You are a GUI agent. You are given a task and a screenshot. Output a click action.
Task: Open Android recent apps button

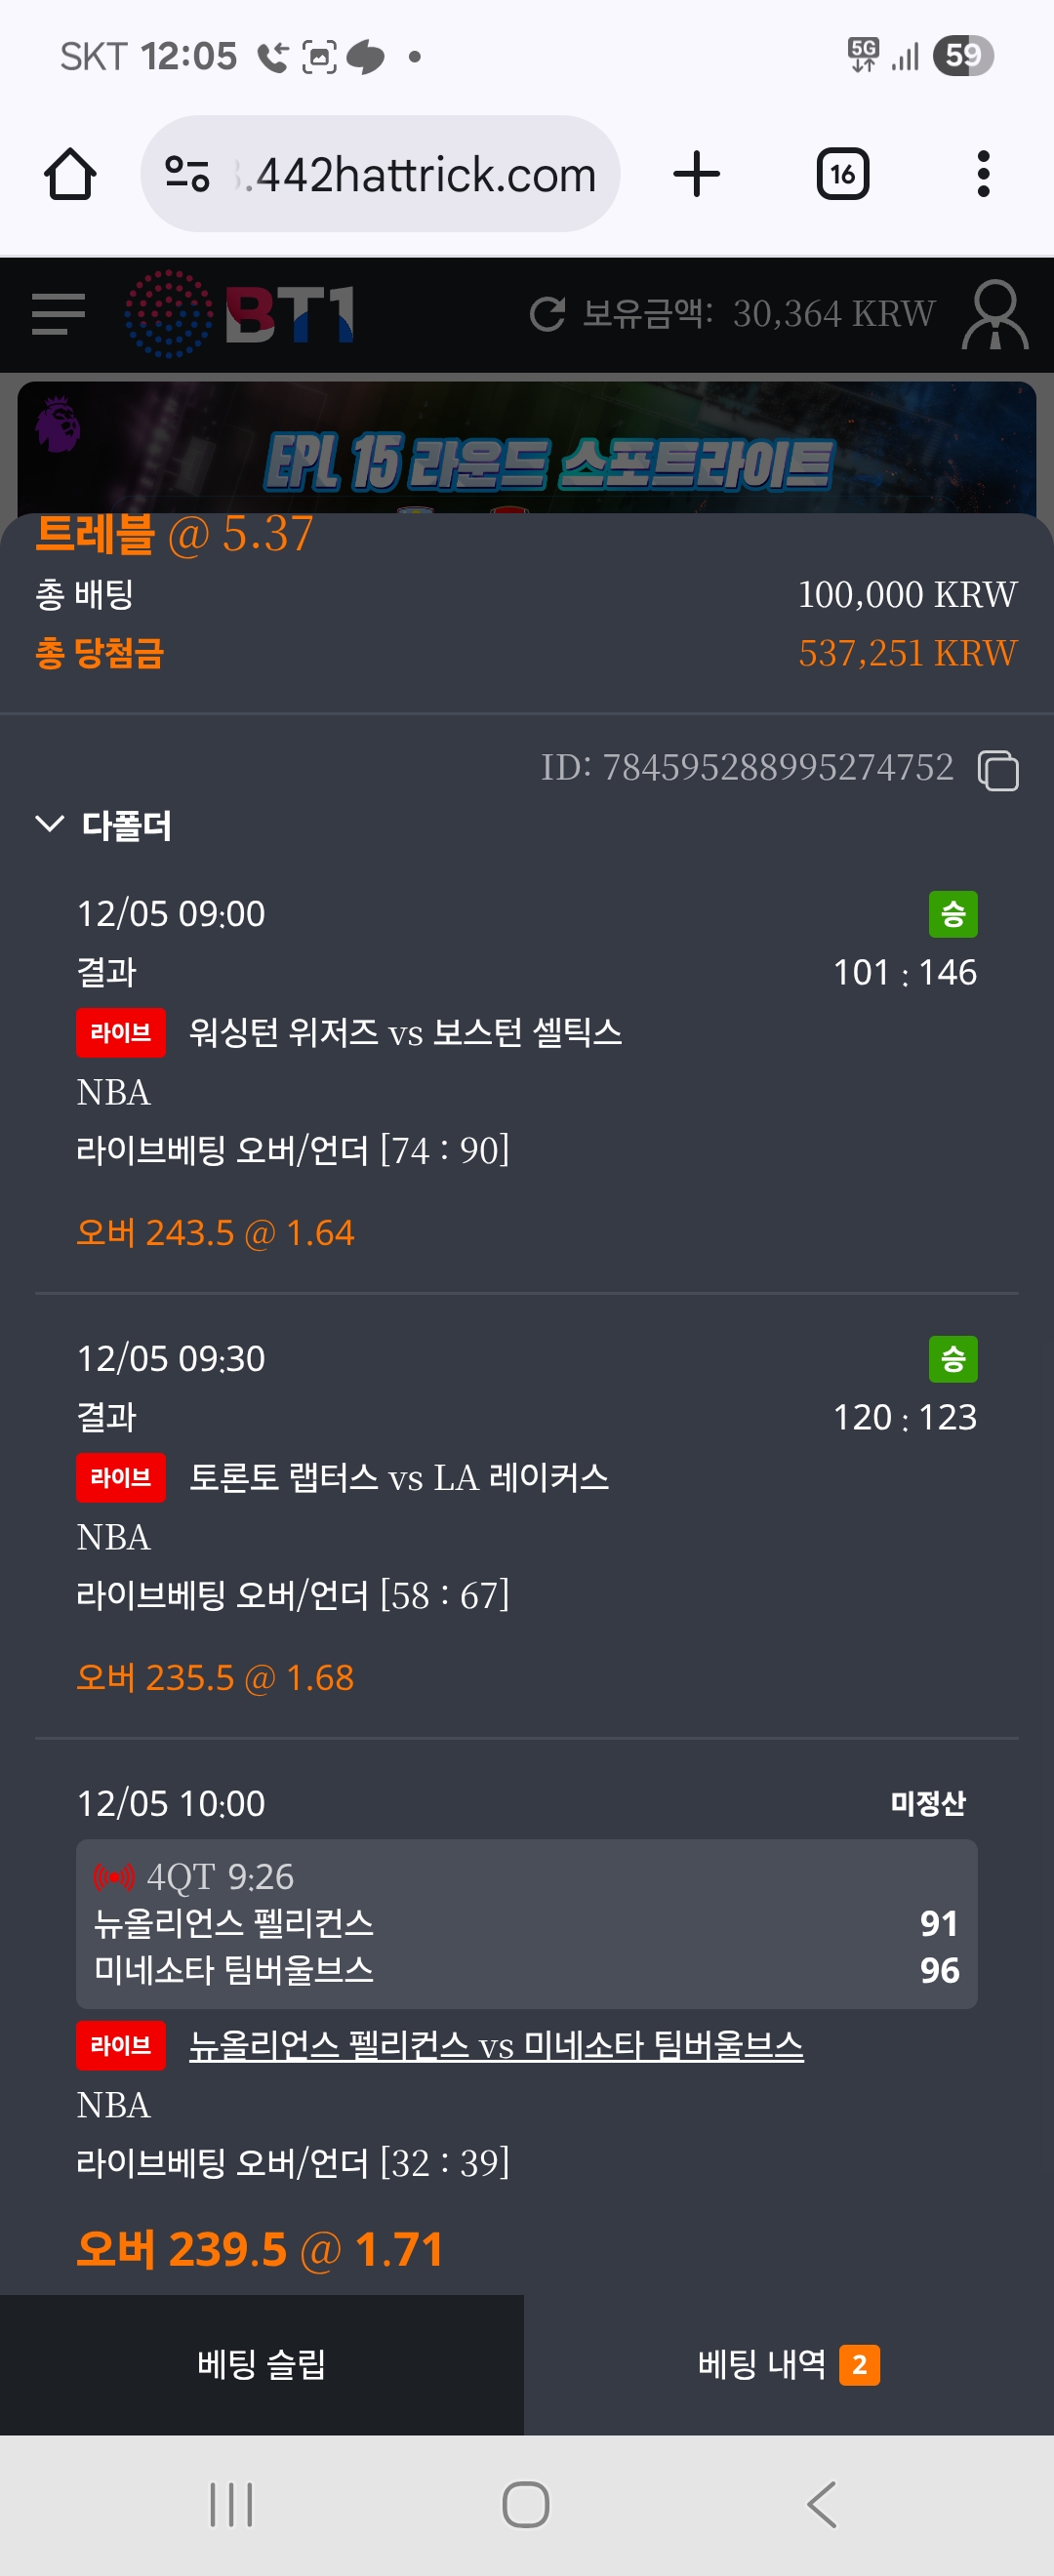point(231,2504)
